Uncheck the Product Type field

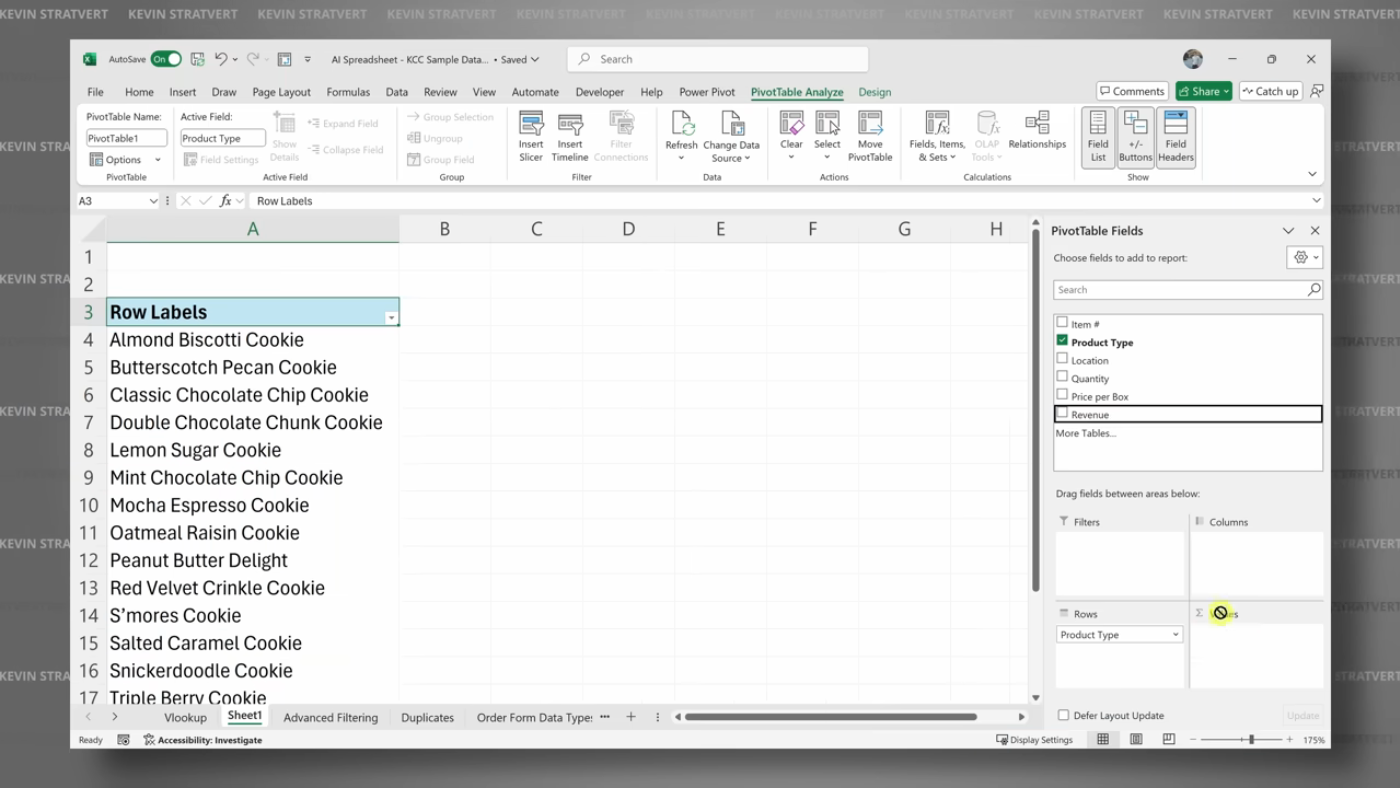1062,341
